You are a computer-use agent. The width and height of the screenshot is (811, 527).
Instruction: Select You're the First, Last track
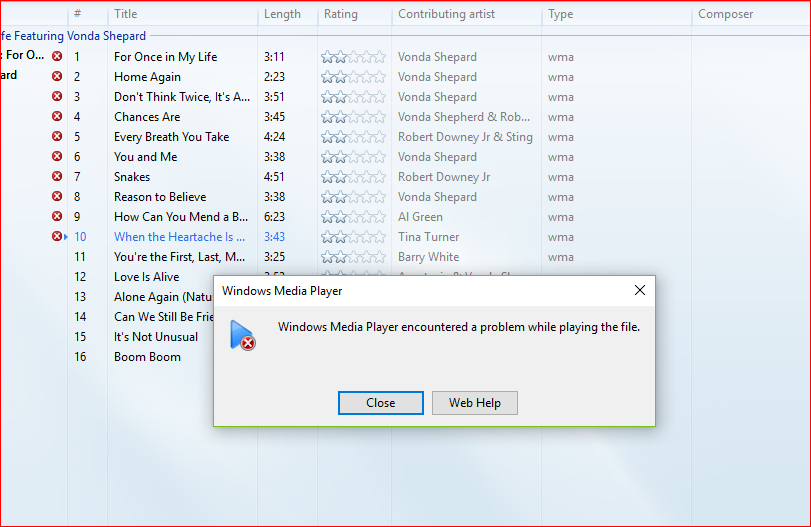tap(179, 257)
